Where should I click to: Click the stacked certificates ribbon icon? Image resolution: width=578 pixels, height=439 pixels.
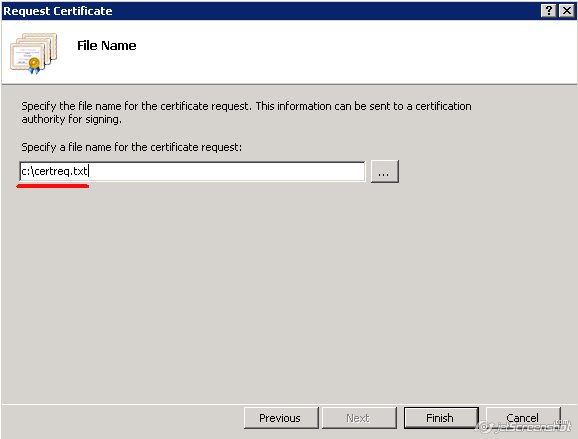[34, 53]
